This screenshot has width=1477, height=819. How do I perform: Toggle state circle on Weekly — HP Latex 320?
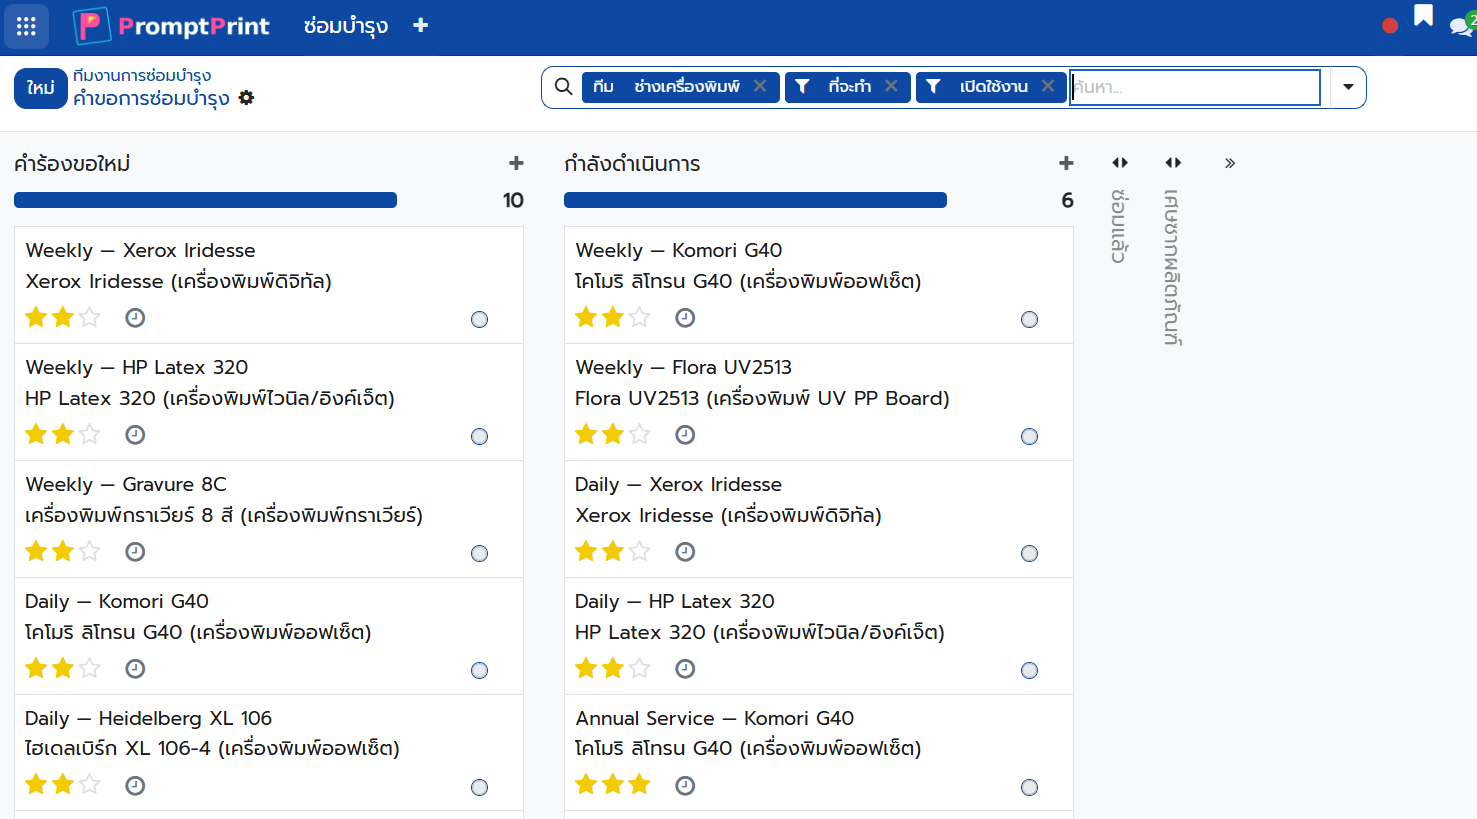[480, 437]
